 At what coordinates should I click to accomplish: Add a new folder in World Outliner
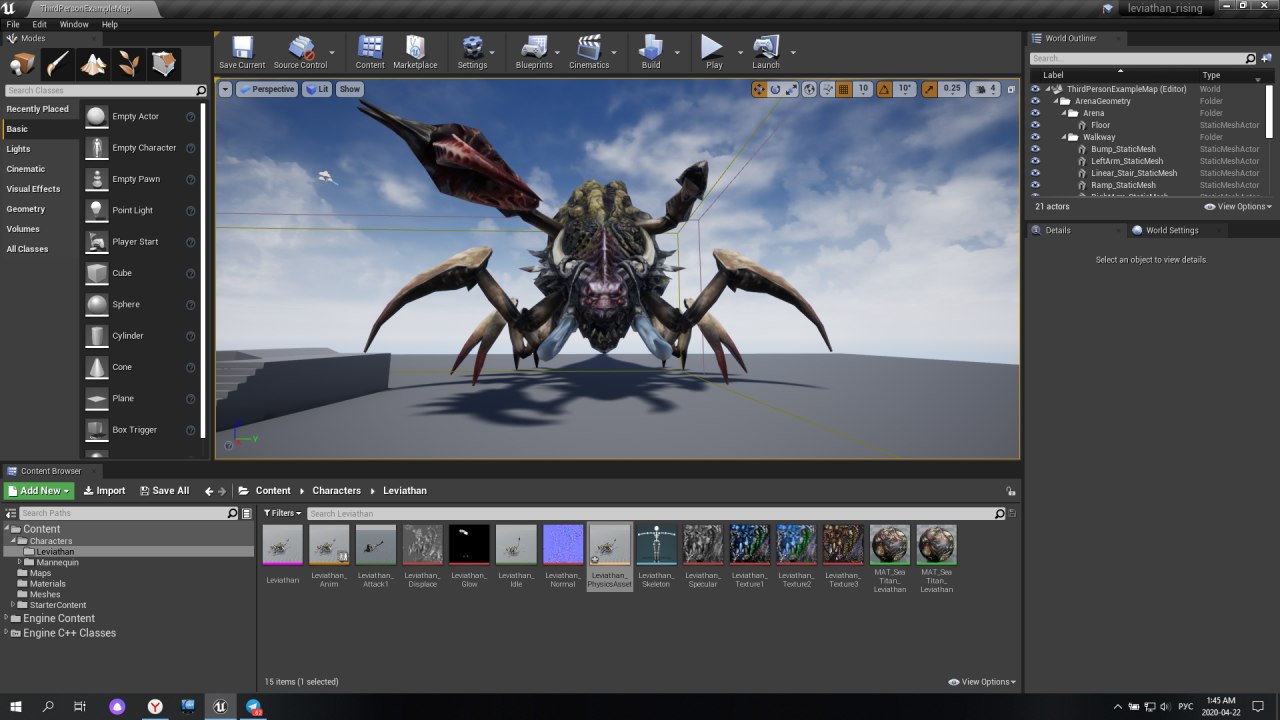(1265, 59)
